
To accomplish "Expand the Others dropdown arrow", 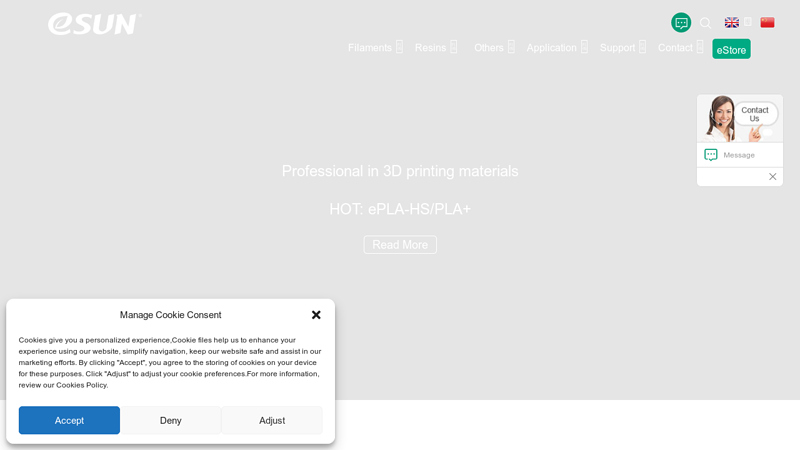I will [511, 47].
